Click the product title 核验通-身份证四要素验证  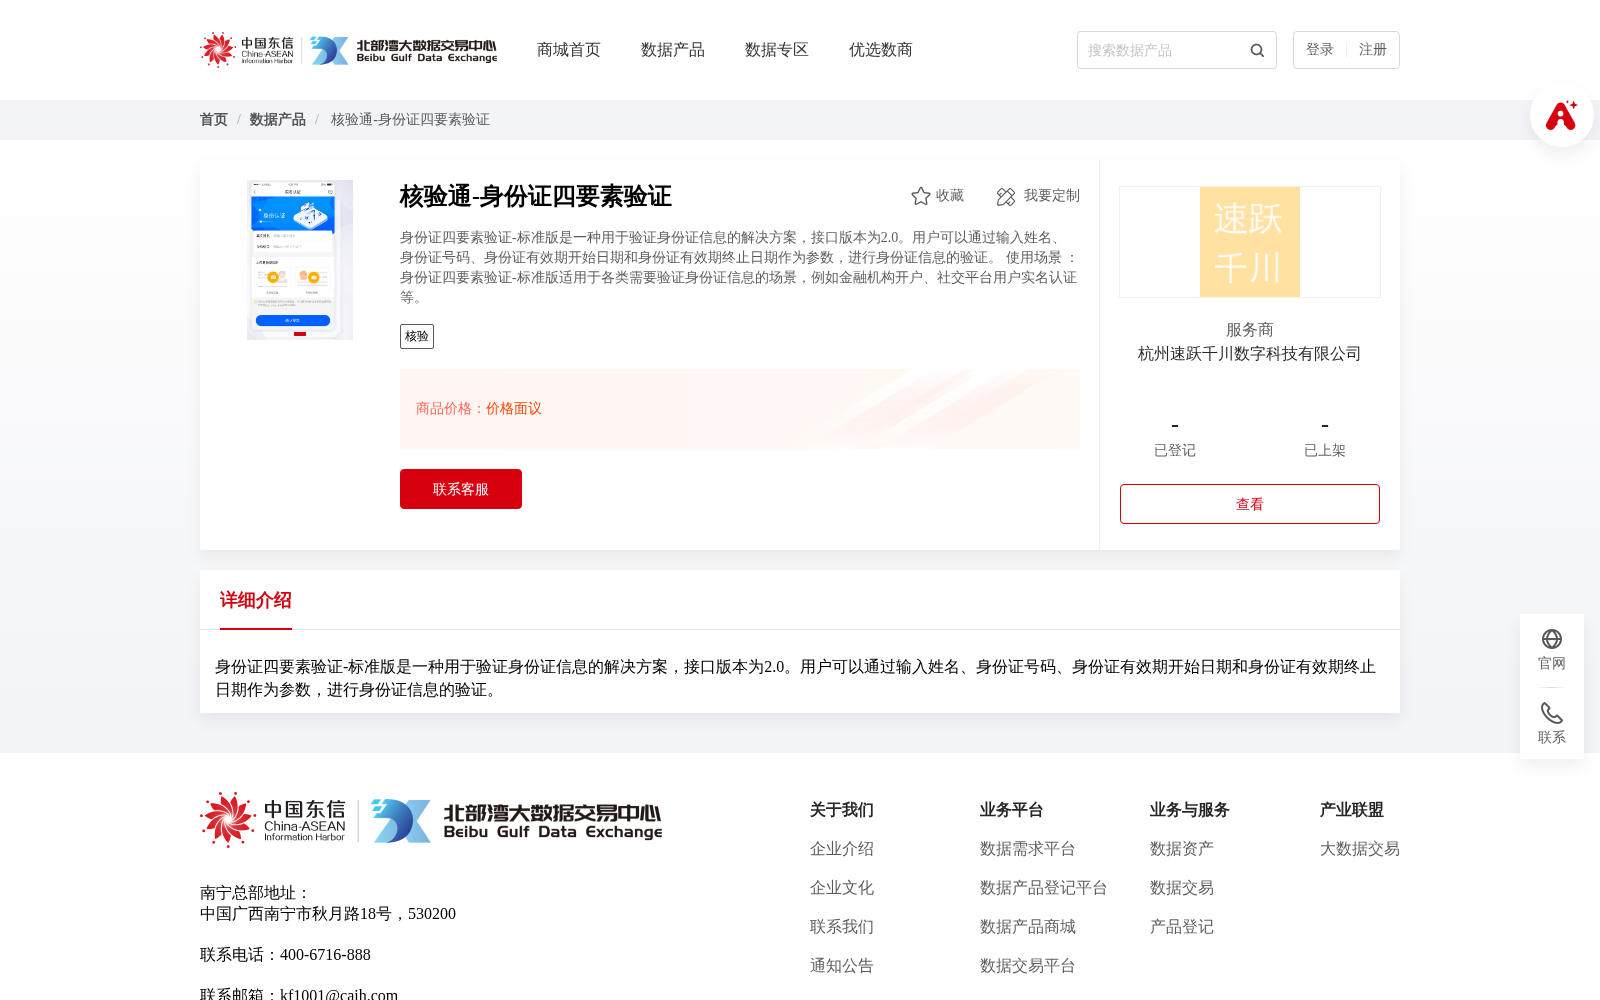[x=536, y=196]
